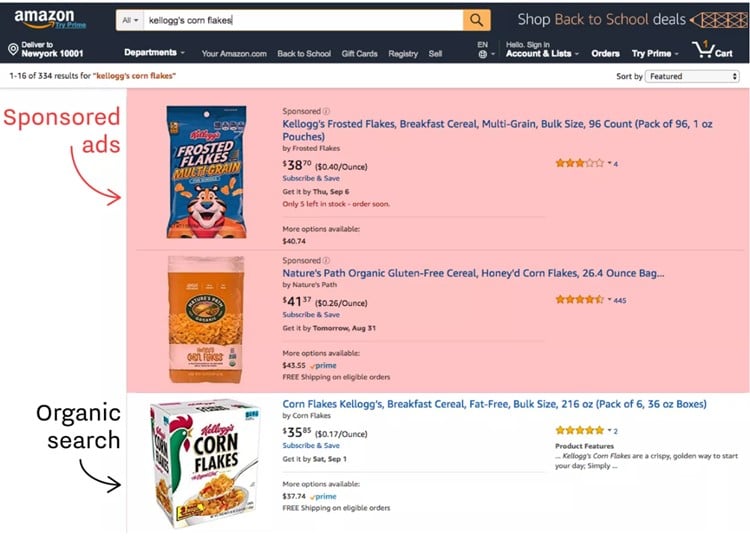
Task: Click the Nature's Path star rating
Action: [580, 299]
